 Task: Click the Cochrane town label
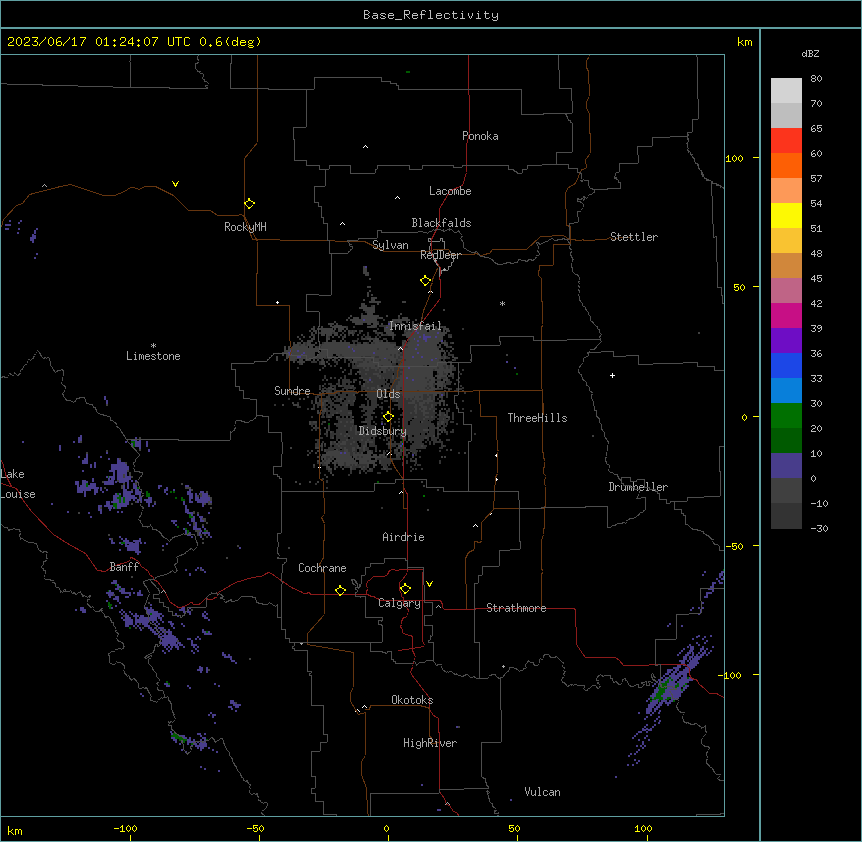(322, 568)
